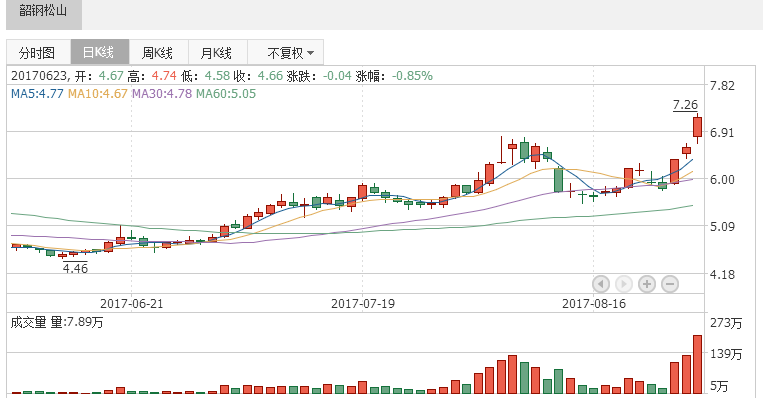This screenshot has width=763, height=403.
Task: Click the 4.18 price axis value
Action: 722,275
